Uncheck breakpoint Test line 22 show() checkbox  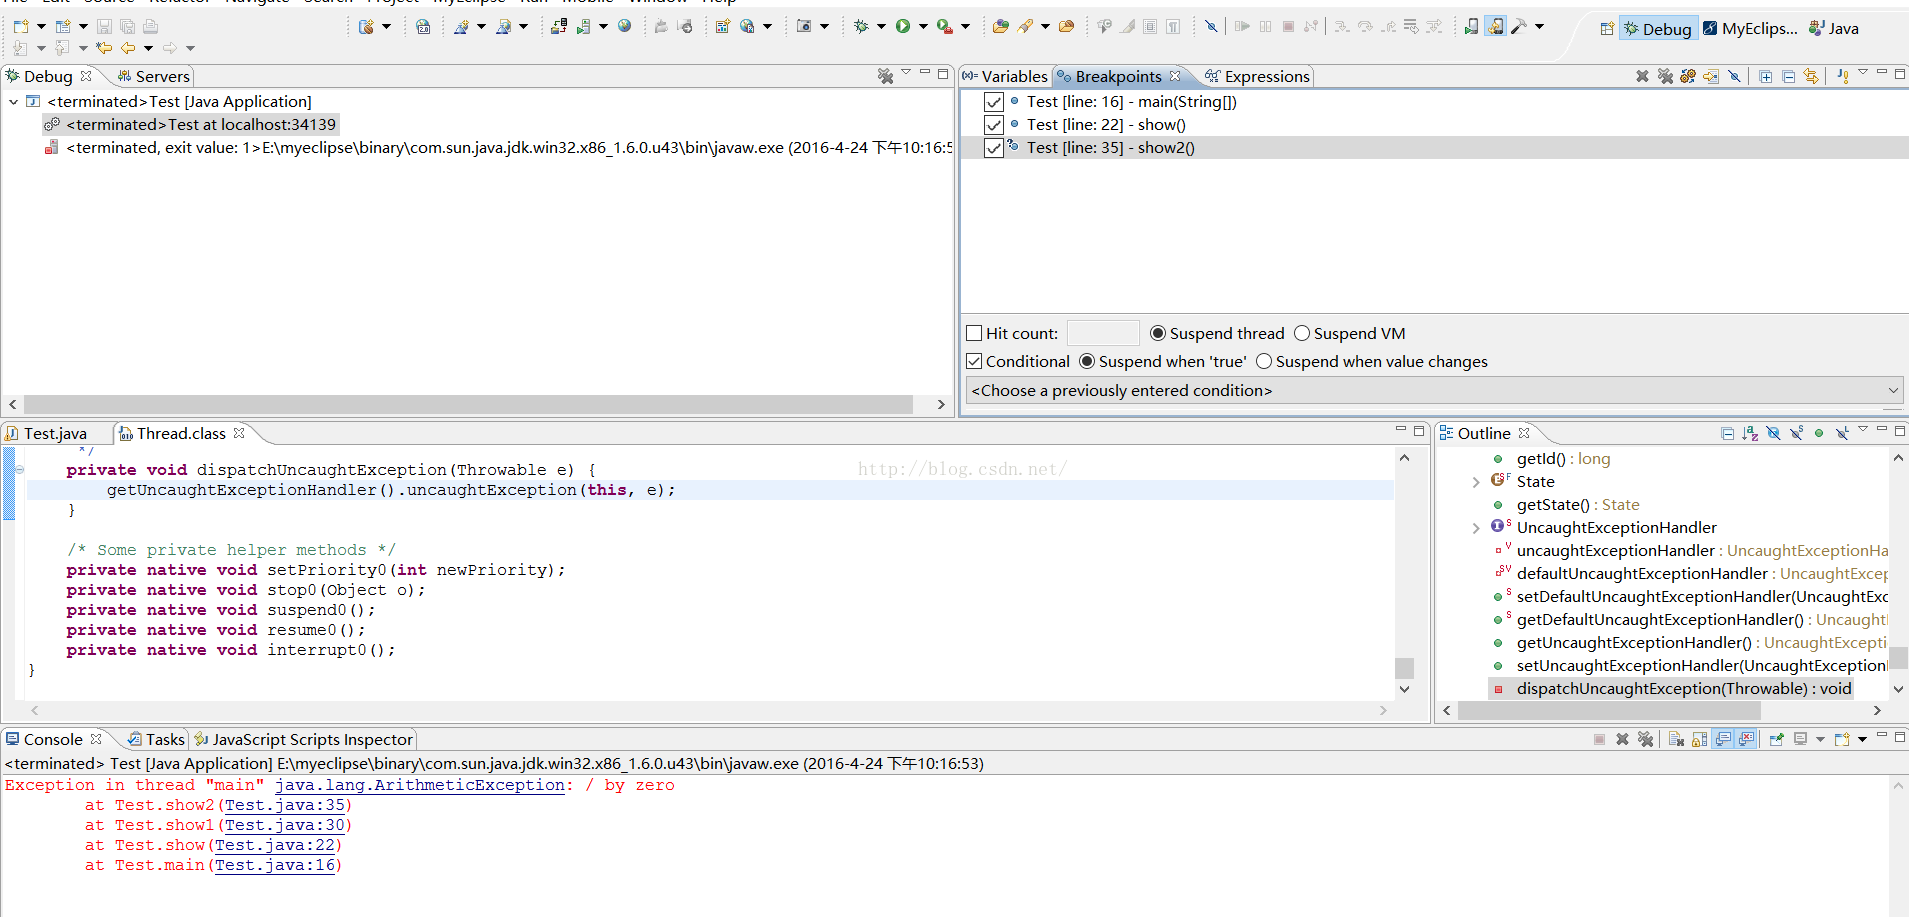tap(993, 125)
